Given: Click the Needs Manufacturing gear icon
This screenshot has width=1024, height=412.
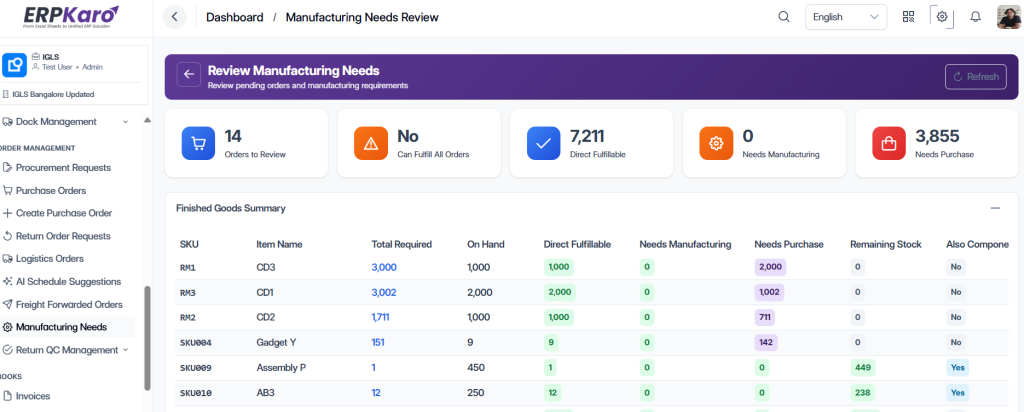Looking at the screenshot, I should coord(716,143).
